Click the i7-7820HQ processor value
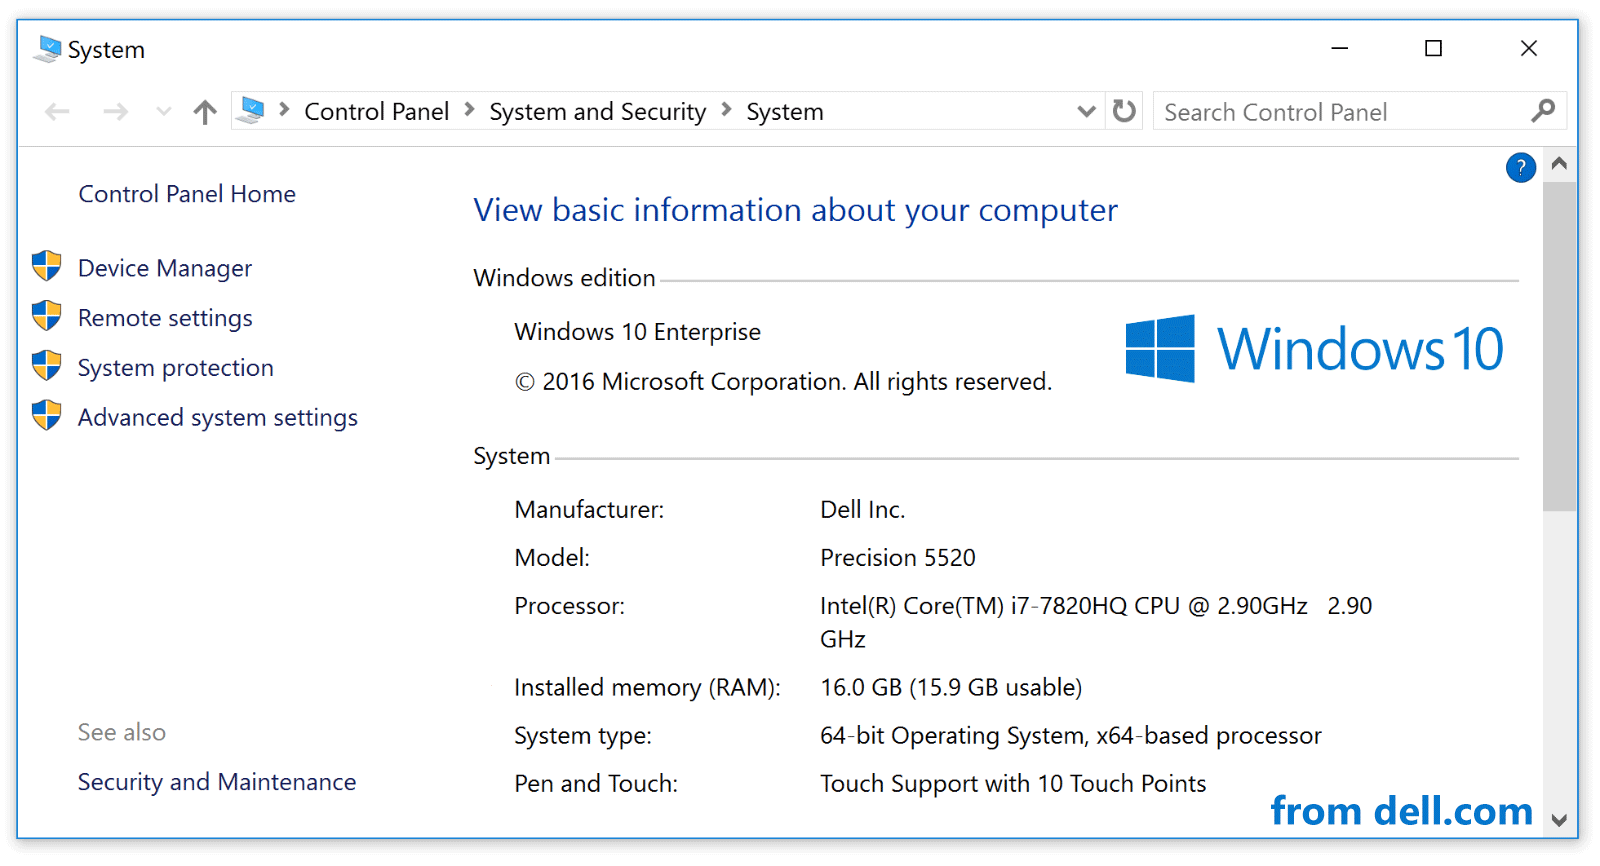Image resolution: width=1600 pixels, height=866 pixels. coord(1096,622)
